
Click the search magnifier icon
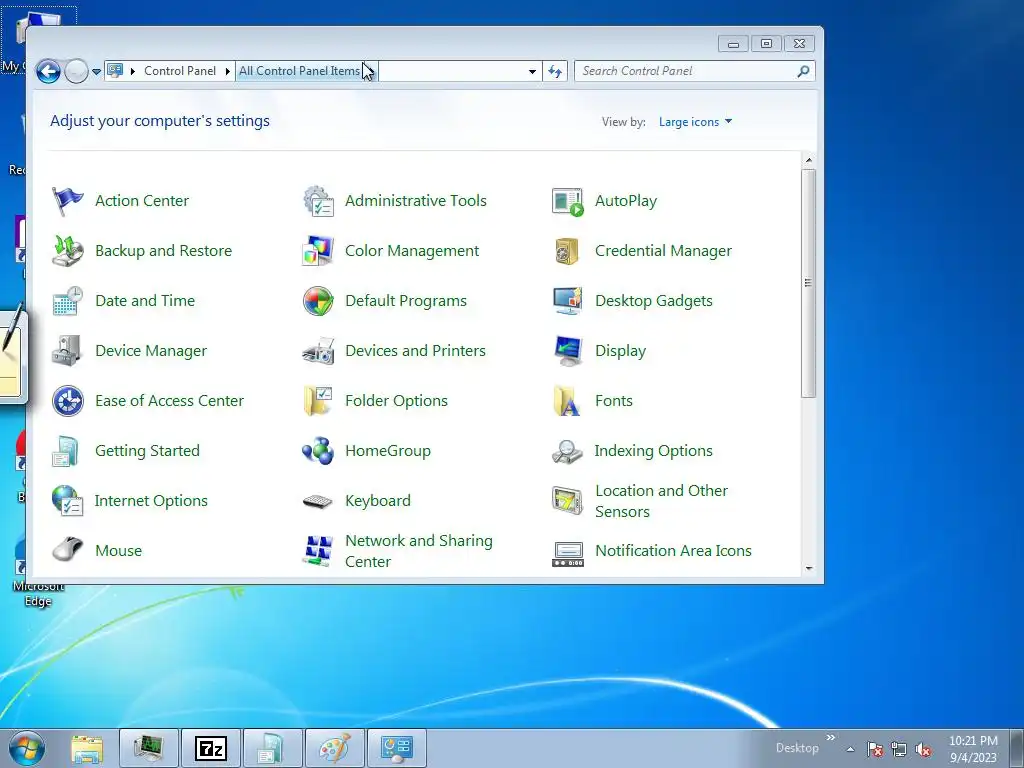point(803,71)
